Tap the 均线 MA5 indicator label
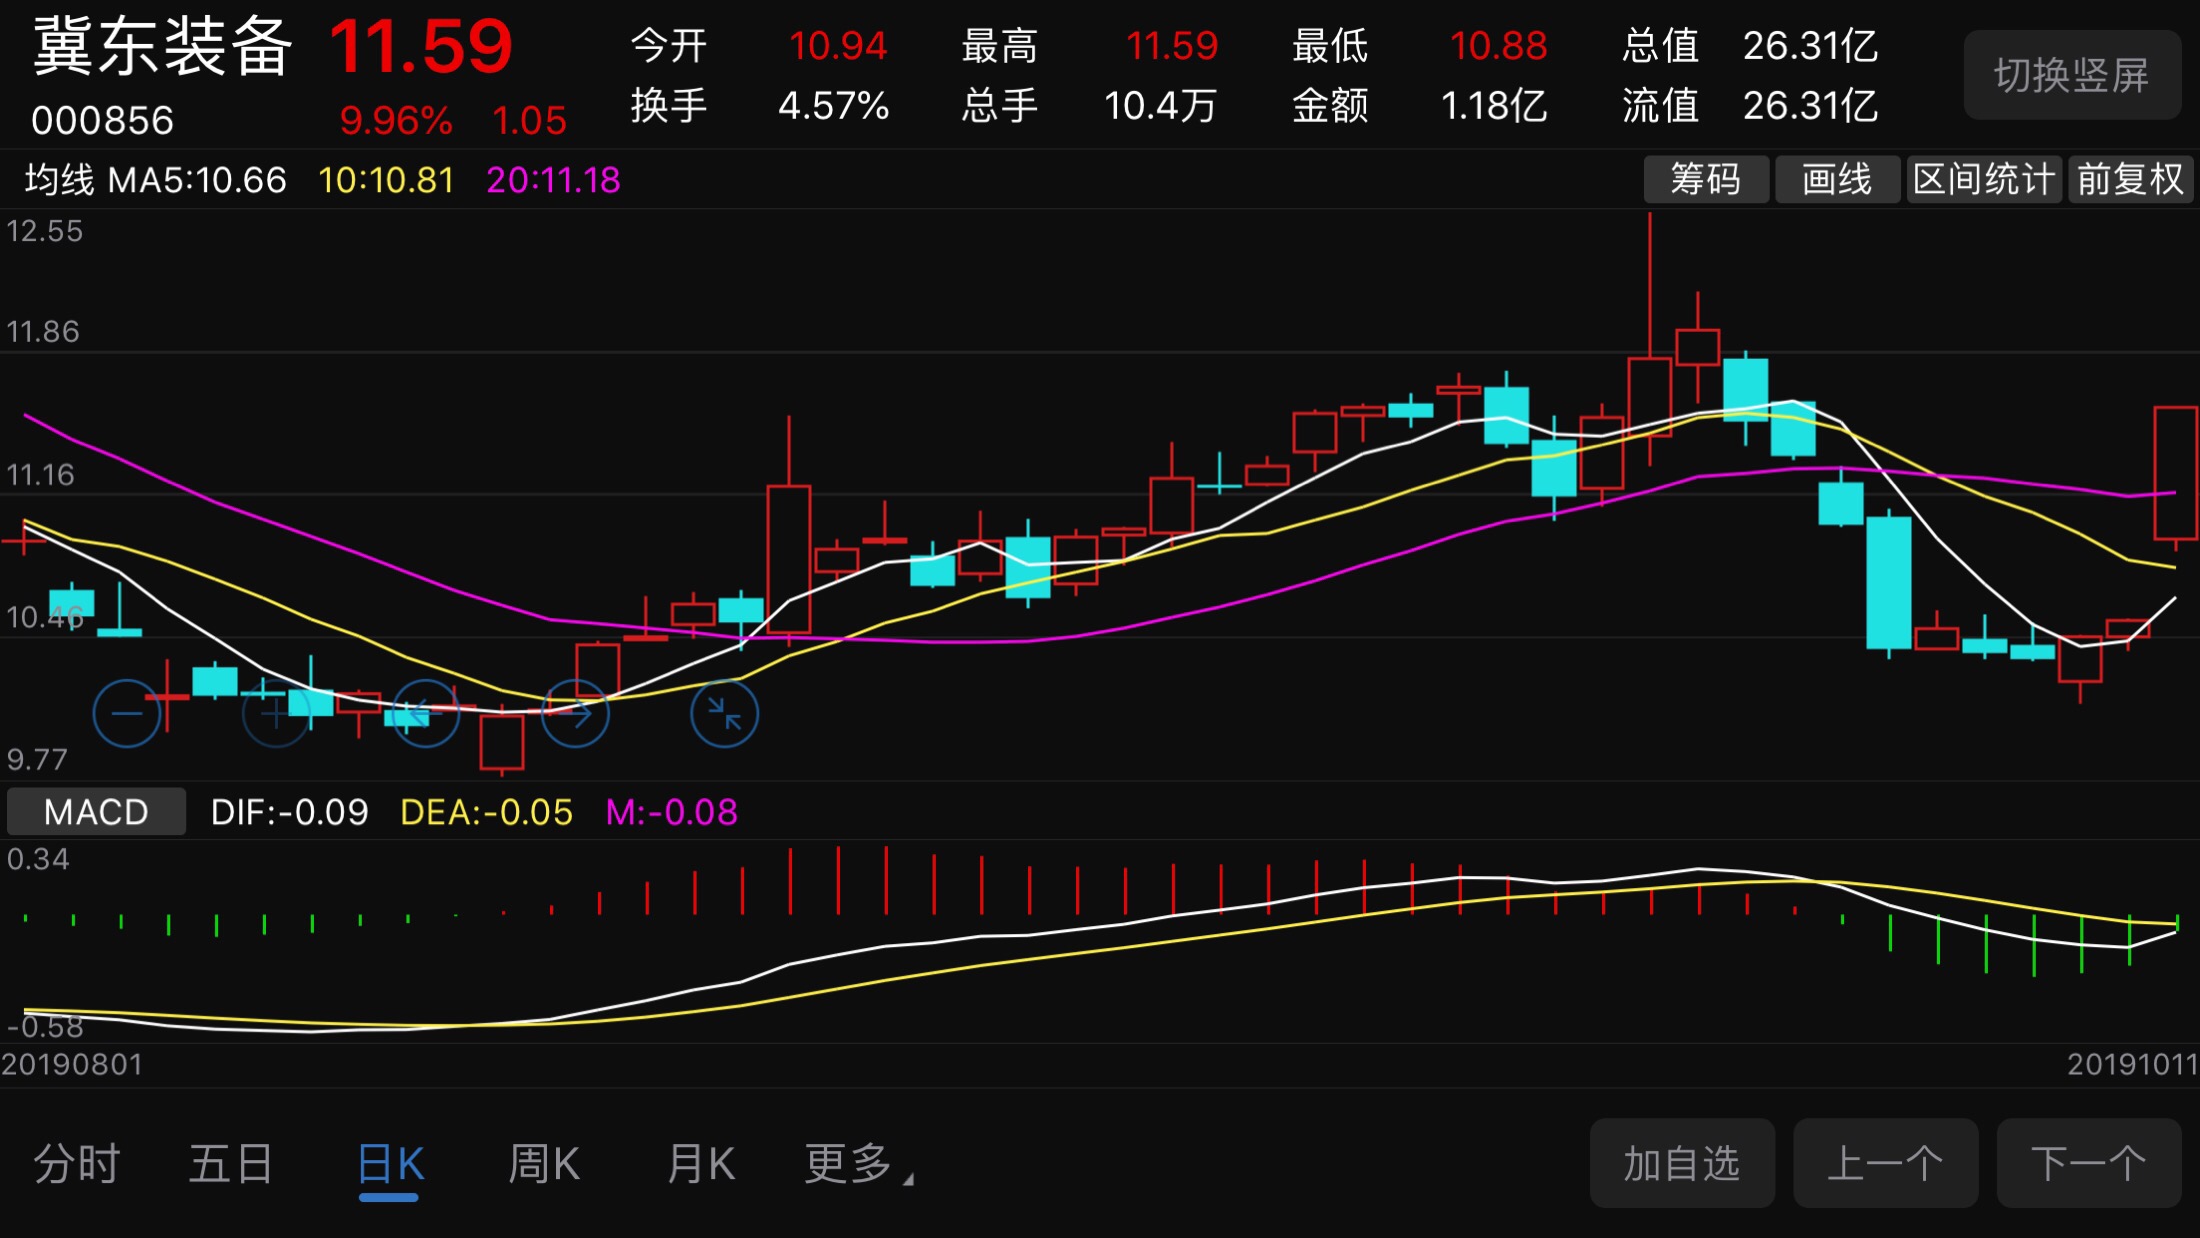2200x1238 pixels. pyautogui.click(x=155, y=180)
